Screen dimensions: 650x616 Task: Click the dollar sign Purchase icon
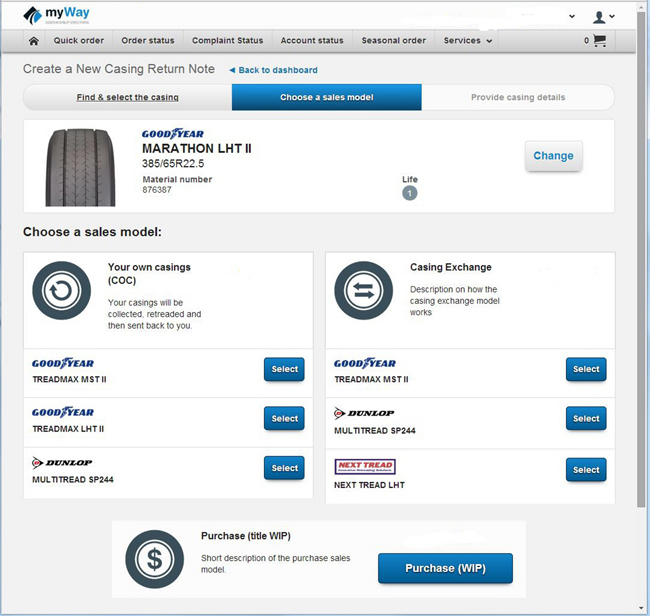tap(154, 560)
